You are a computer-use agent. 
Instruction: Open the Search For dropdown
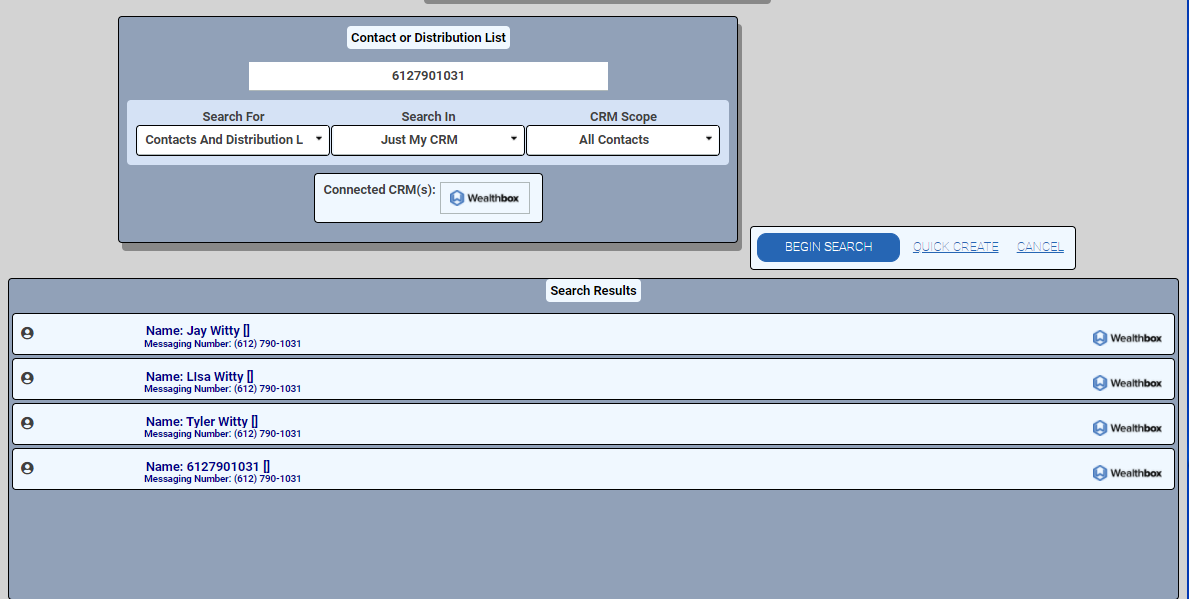pyautogui.click(x=233, y=140)
